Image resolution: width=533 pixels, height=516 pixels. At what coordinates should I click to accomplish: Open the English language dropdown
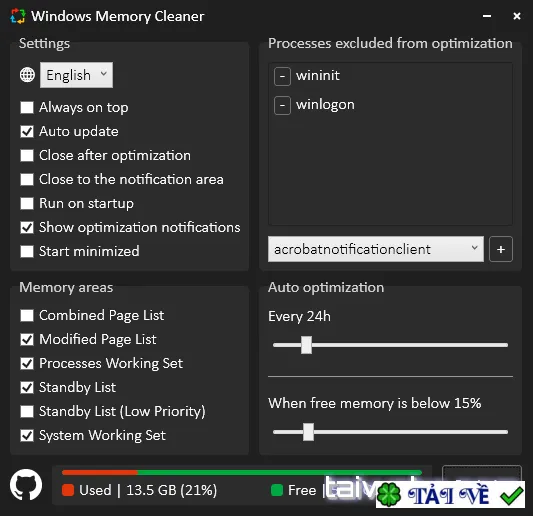76,75
